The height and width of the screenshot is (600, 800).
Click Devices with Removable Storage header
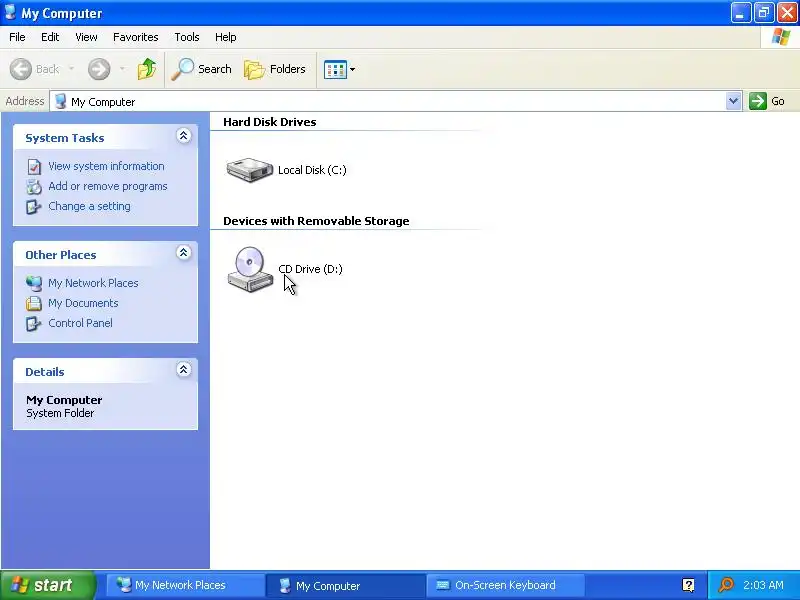316,221
